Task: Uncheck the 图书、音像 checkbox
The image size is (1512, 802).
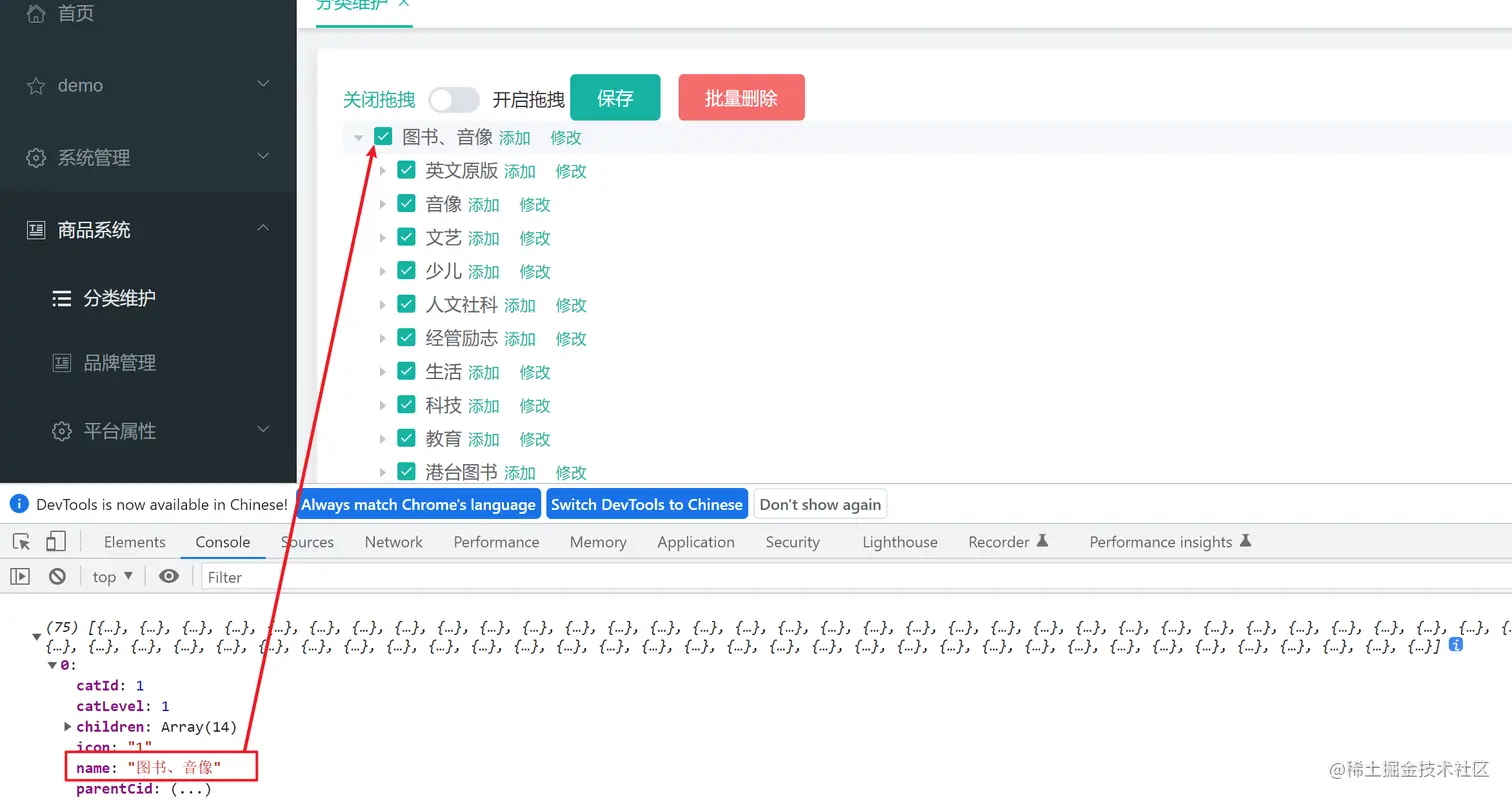Action: pos(383,136)
